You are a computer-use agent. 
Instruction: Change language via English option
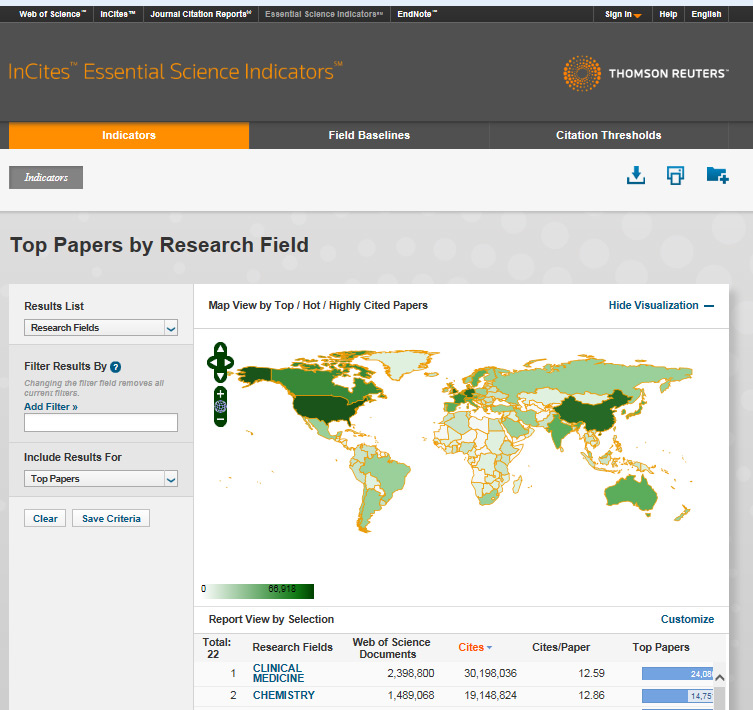point(706,14)
